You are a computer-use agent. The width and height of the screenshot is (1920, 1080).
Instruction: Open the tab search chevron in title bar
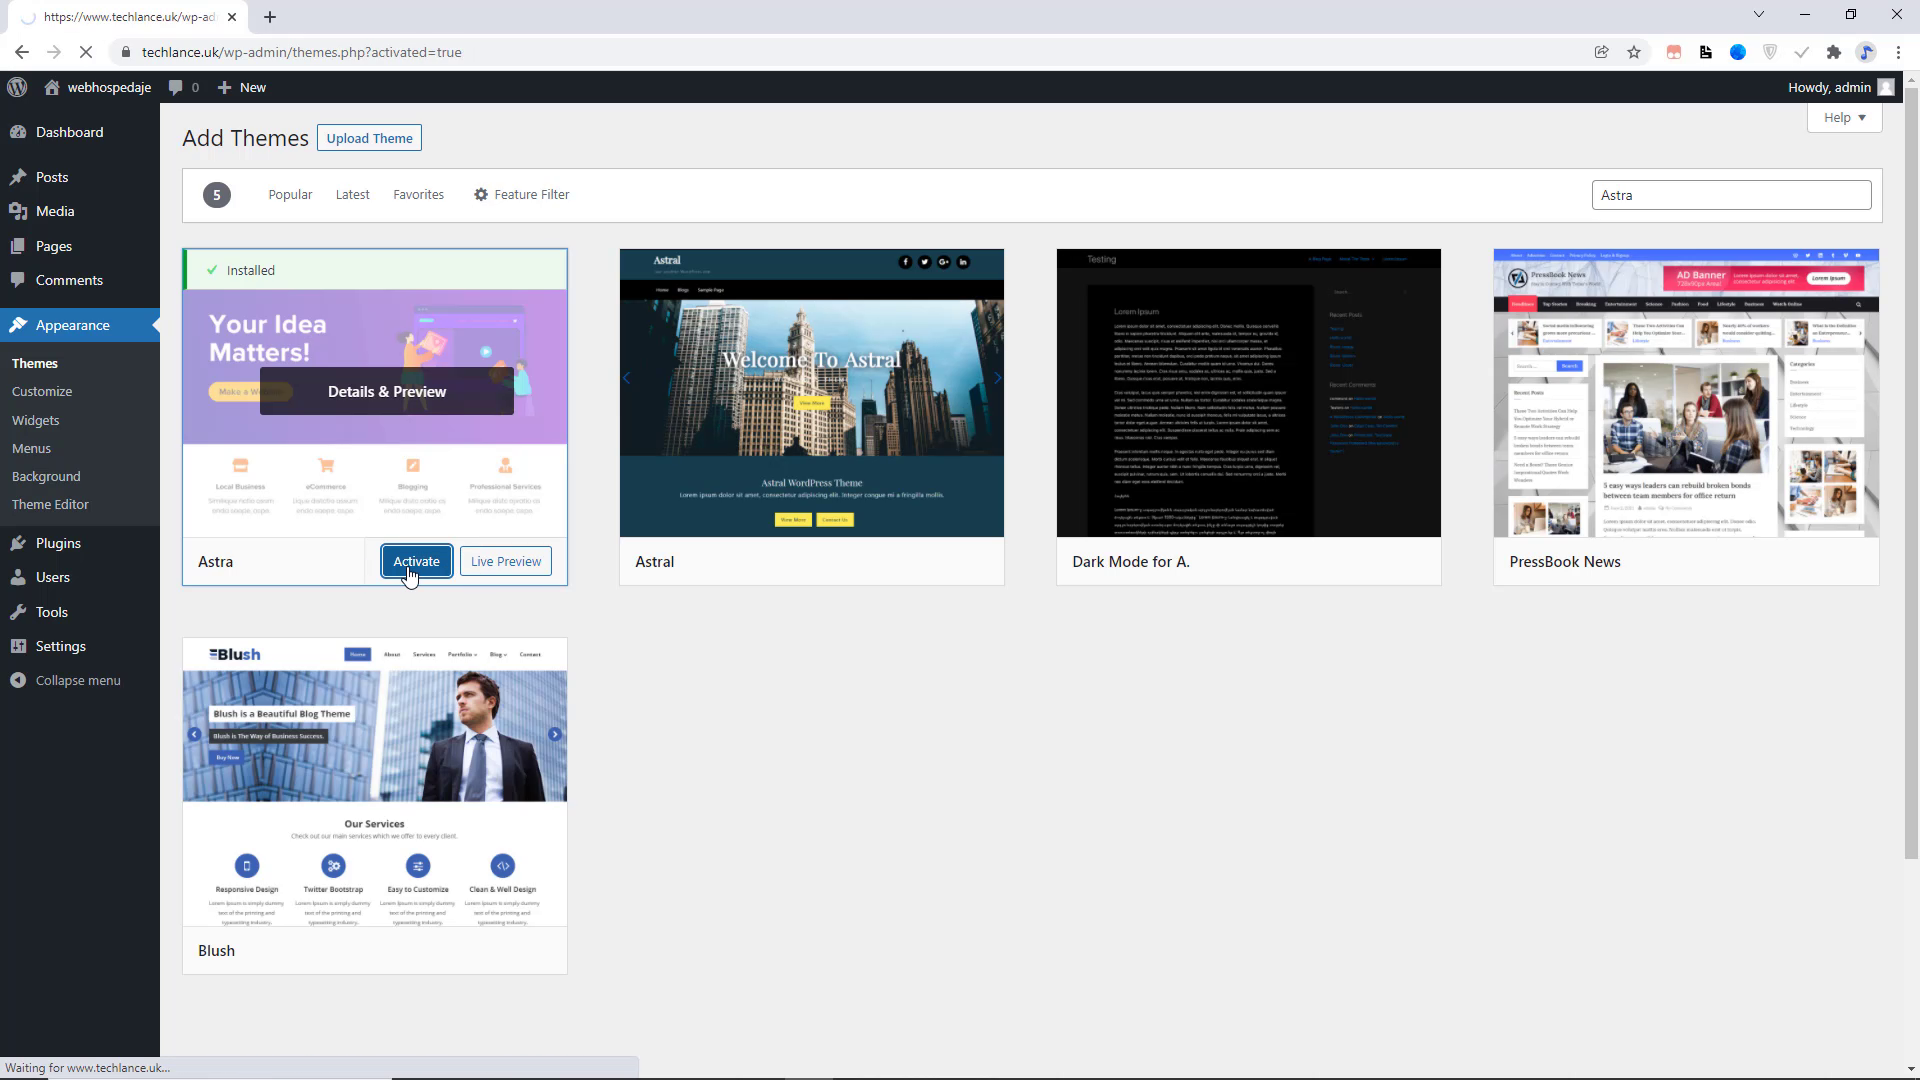[1759, 14]
